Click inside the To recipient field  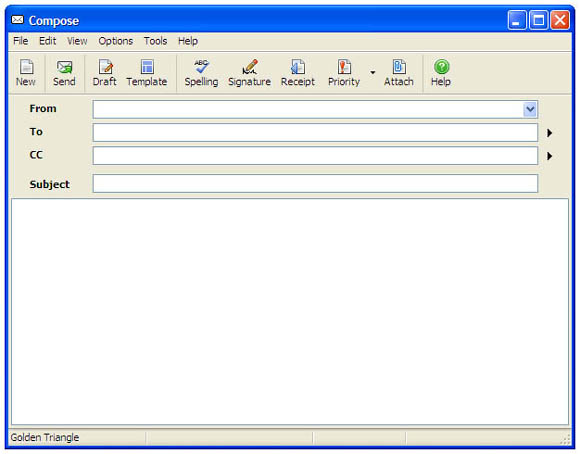315,133
